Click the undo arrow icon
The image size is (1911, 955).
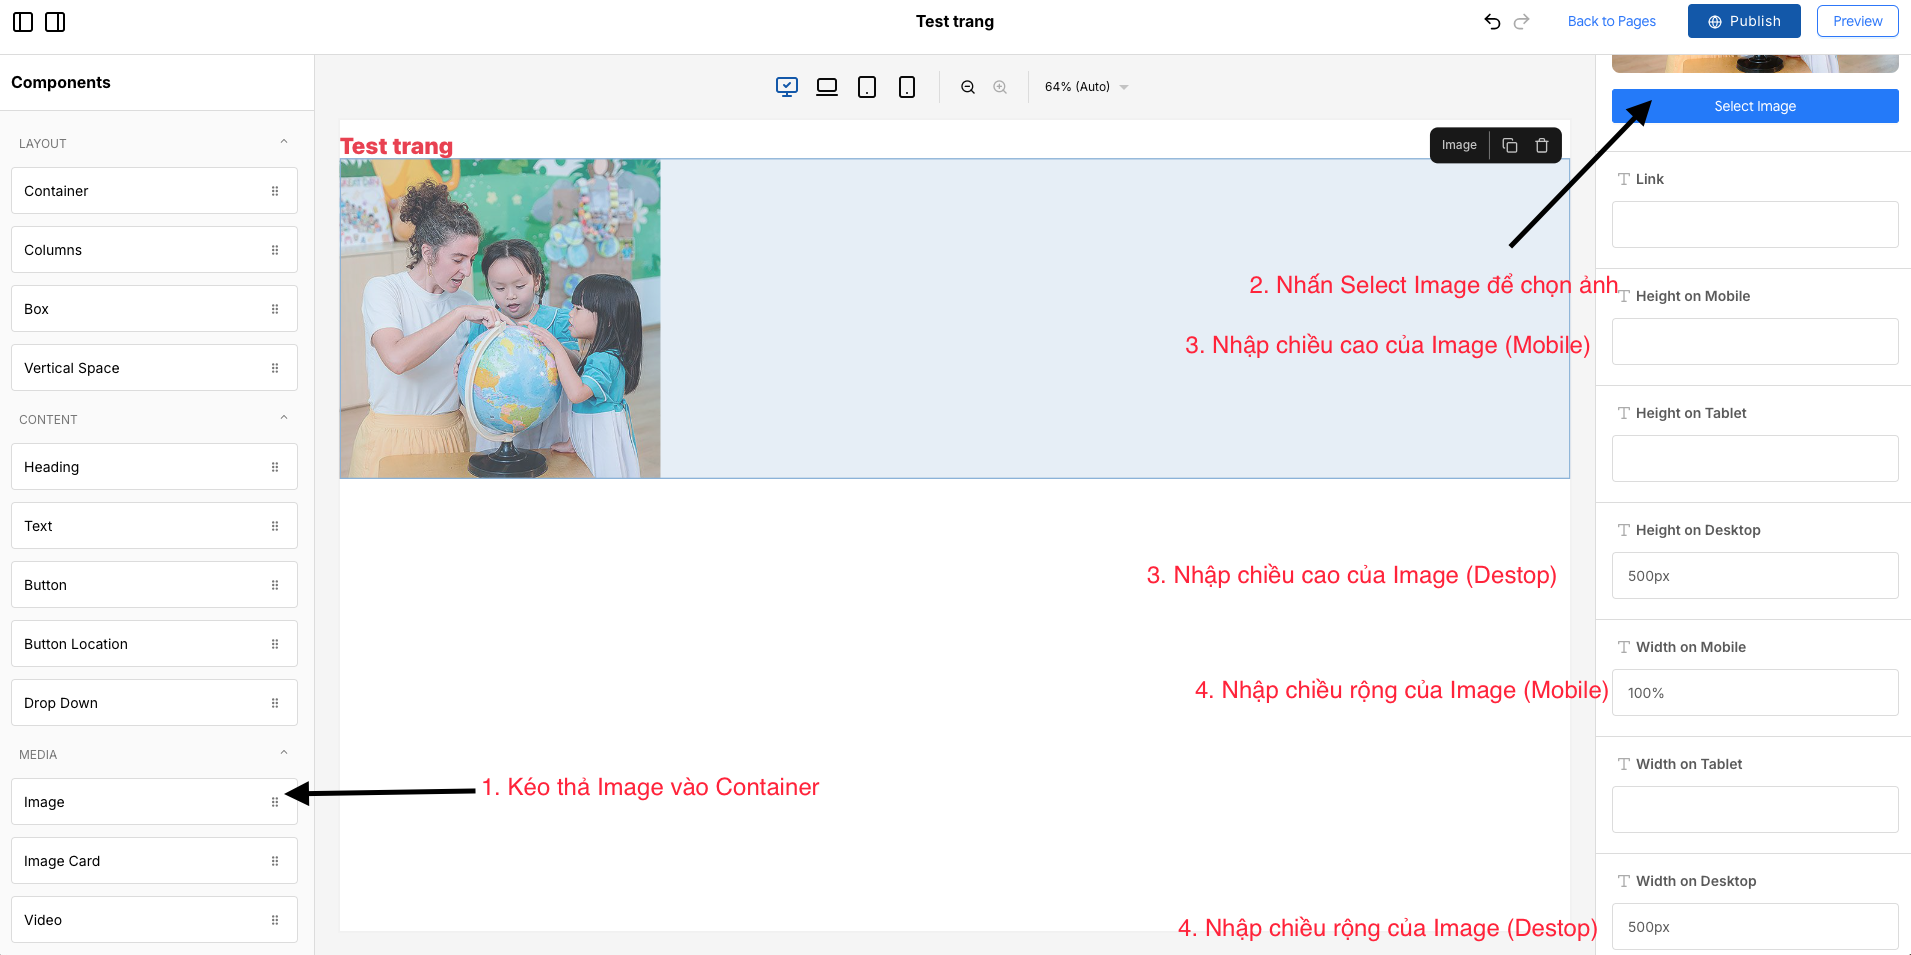1492,22
